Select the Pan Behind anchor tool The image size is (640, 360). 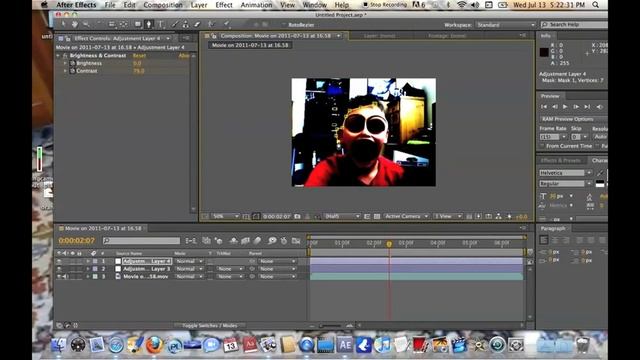pyautogui.click(x=123, y=24)
